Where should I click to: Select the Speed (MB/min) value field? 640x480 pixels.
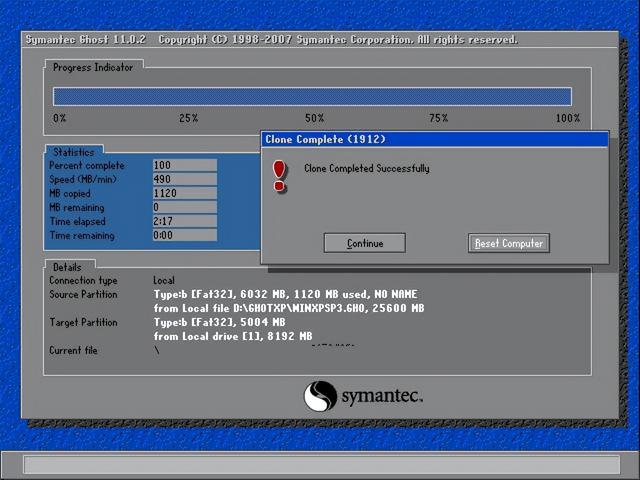coord(184,179)
